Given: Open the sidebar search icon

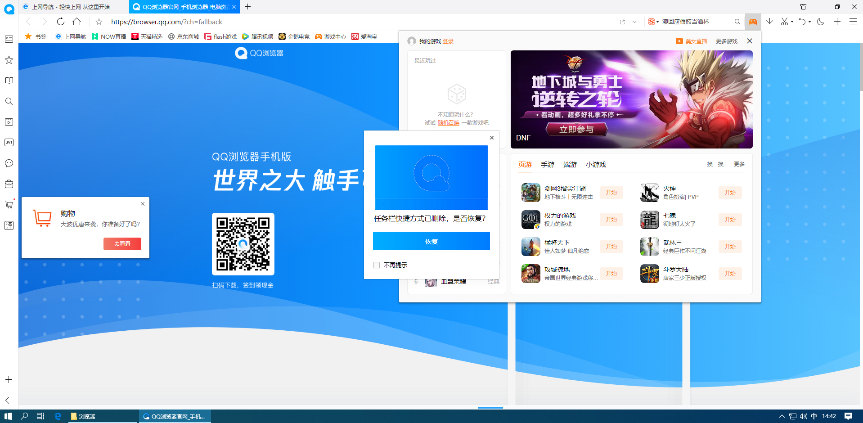Looking at the screenshot, I should (9, 101).
